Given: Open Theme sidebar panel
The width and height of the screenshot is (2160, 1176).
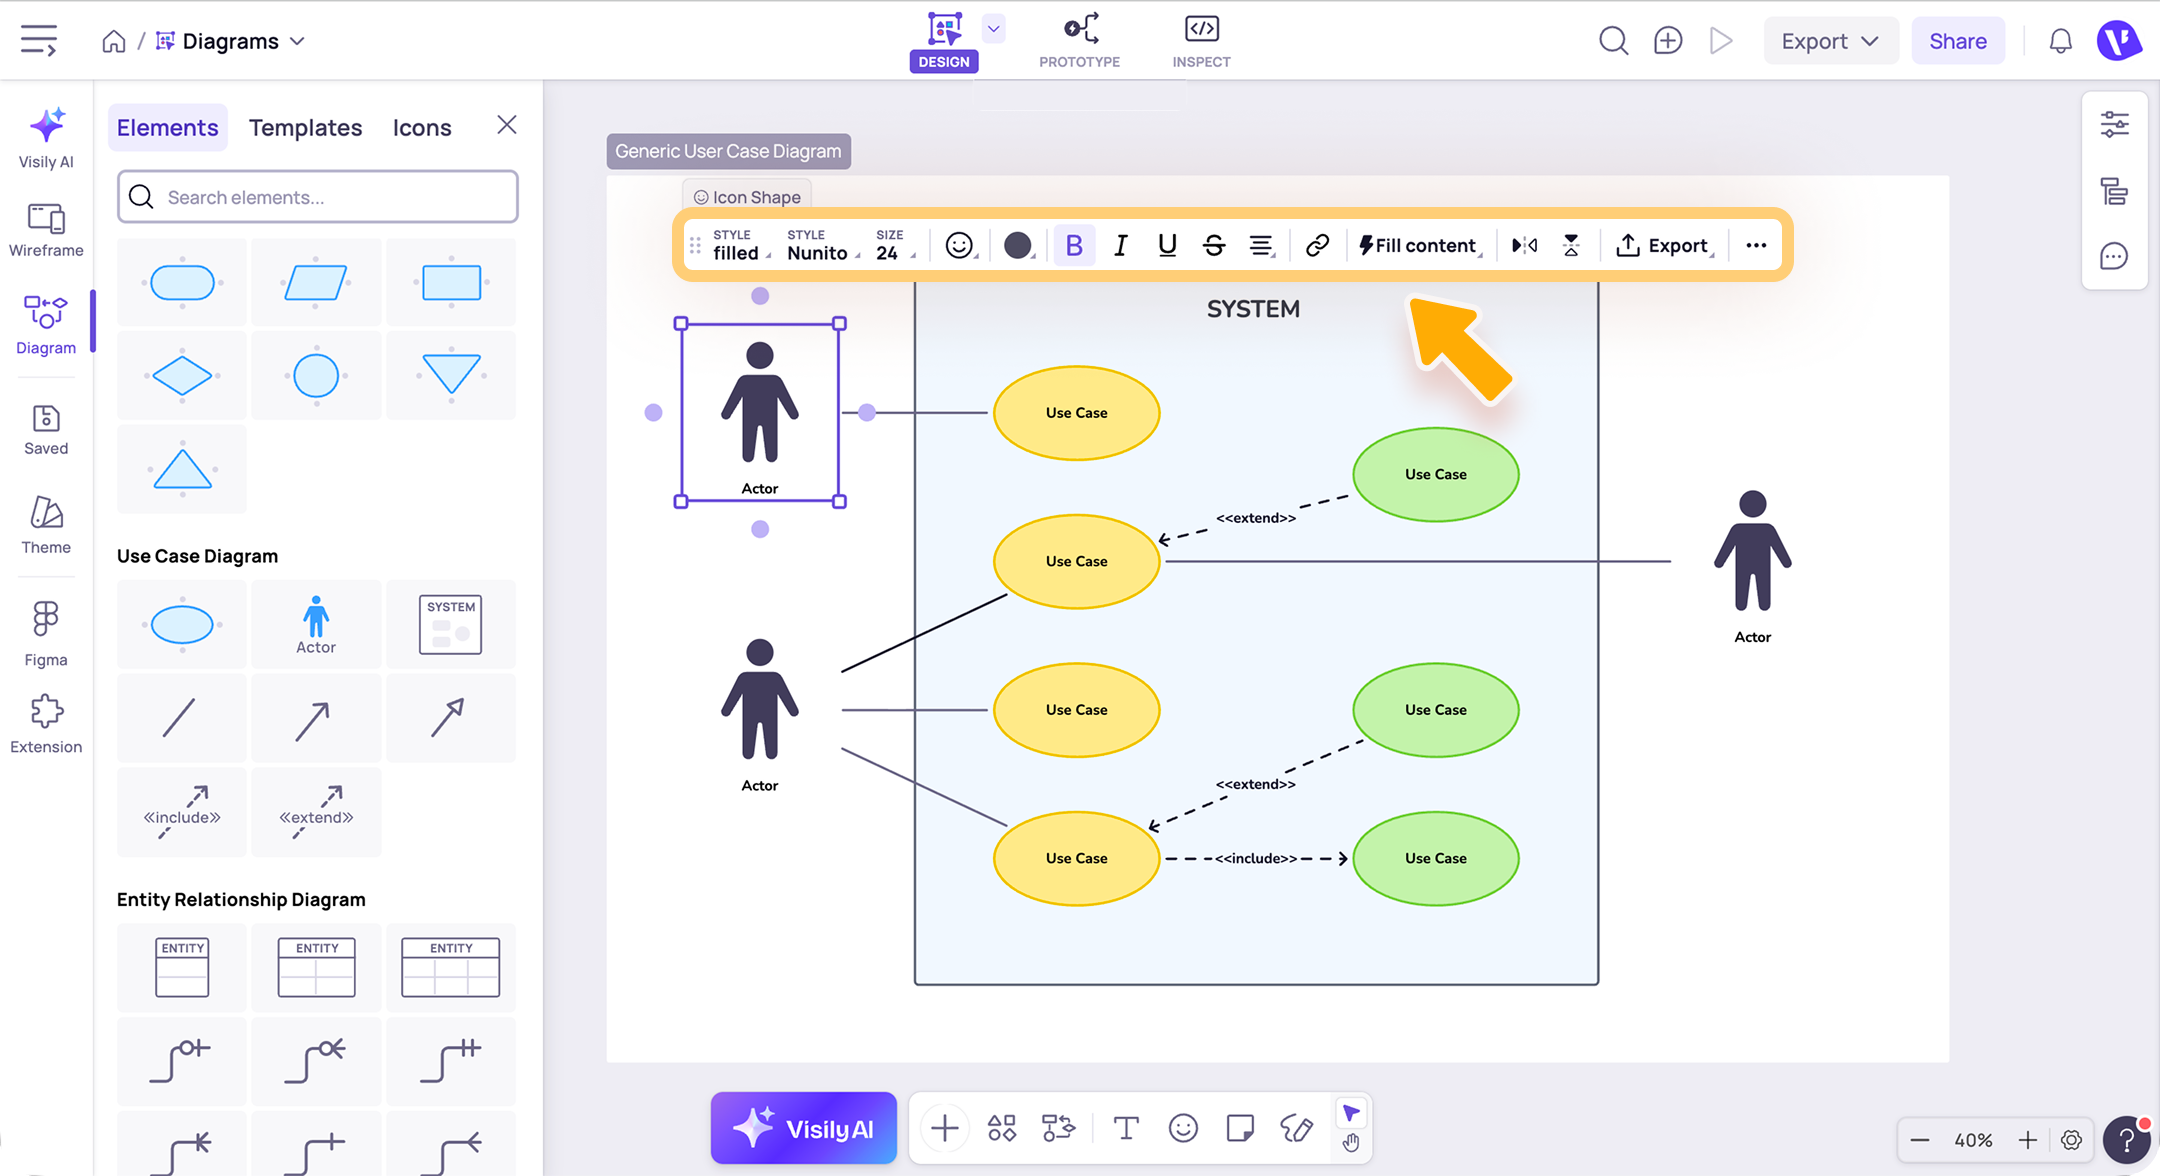Looking at the screenshot, I should pos(46,526).
